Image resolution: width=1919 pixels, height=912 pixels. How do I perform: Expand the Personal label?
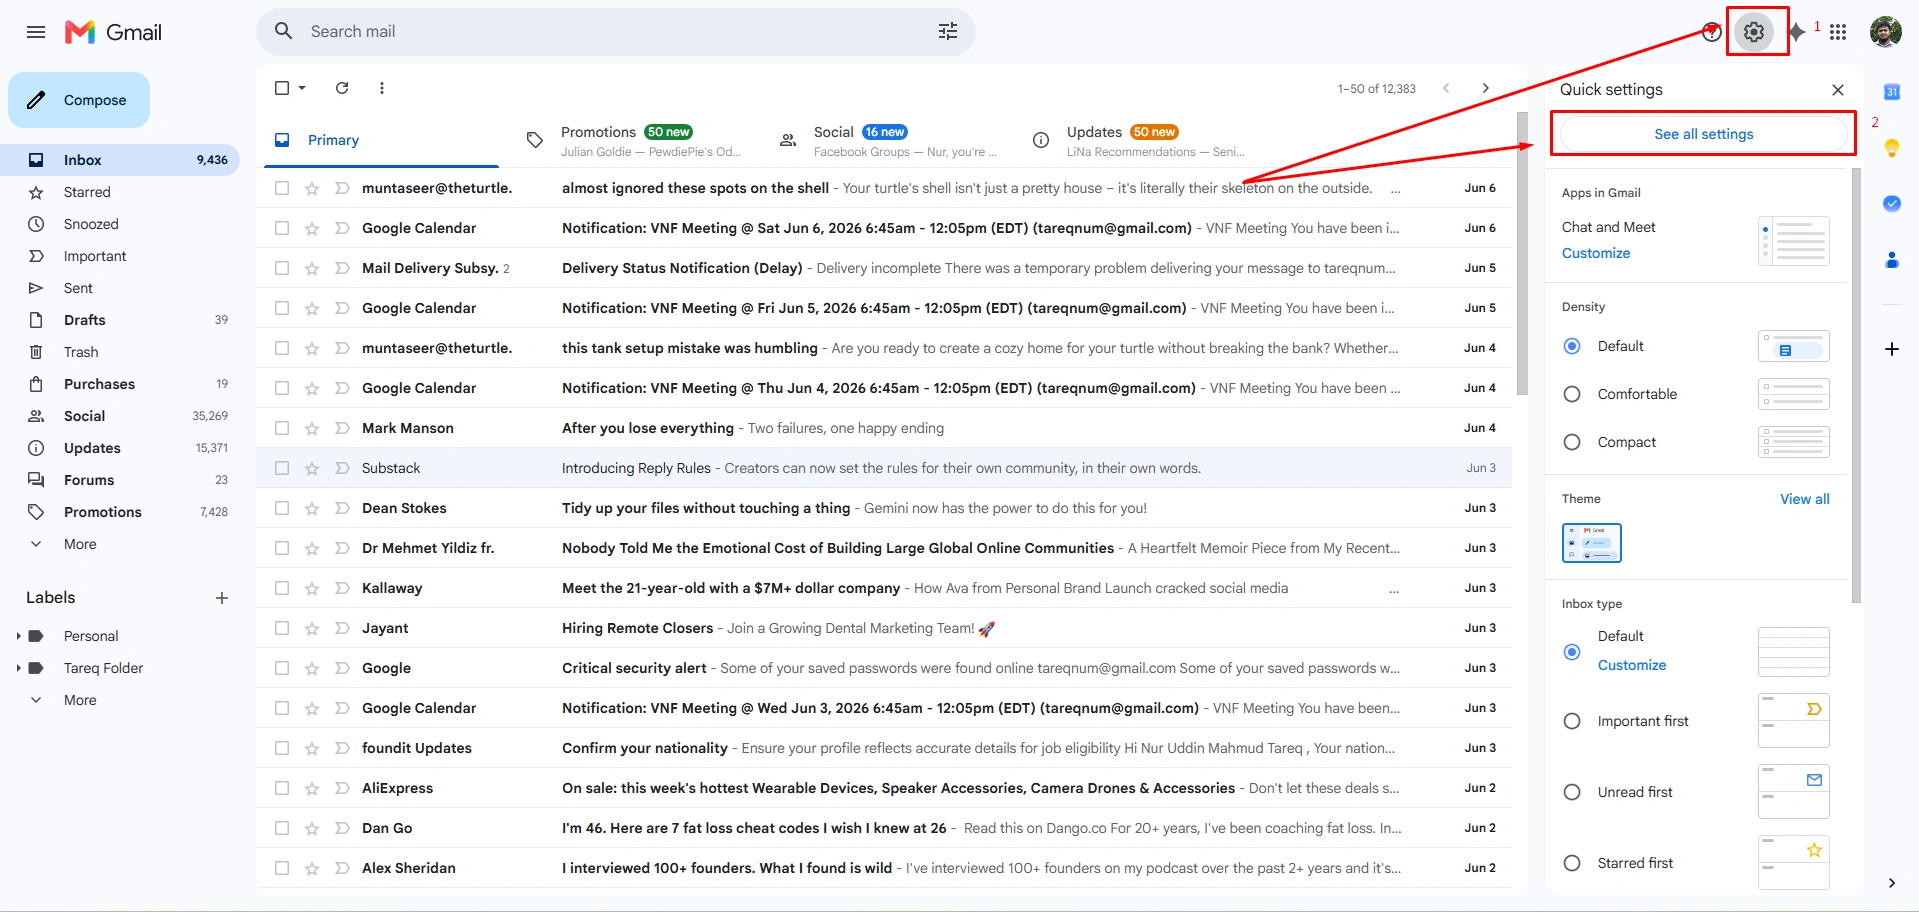click(18, 636)
